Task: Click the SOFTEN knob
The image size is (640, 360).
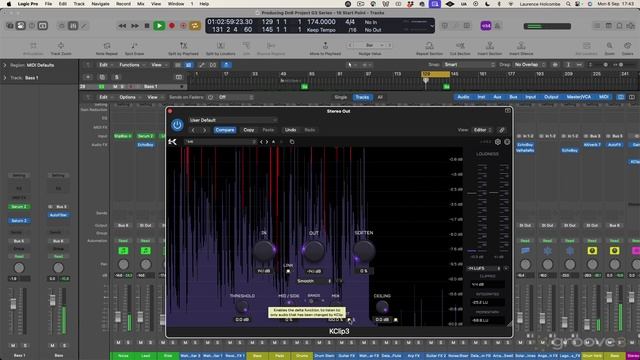Action: click(x=363, y=251)
